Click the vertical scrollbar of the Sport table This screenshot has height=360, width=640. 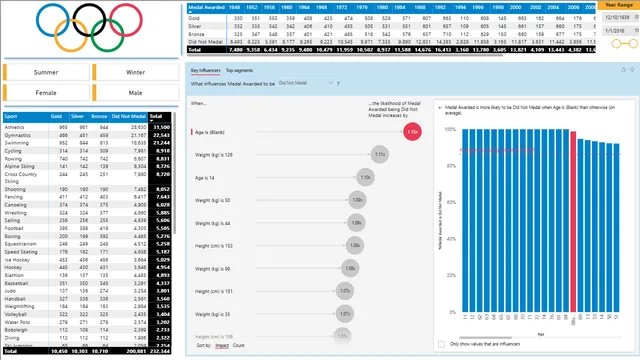[175, 173]
